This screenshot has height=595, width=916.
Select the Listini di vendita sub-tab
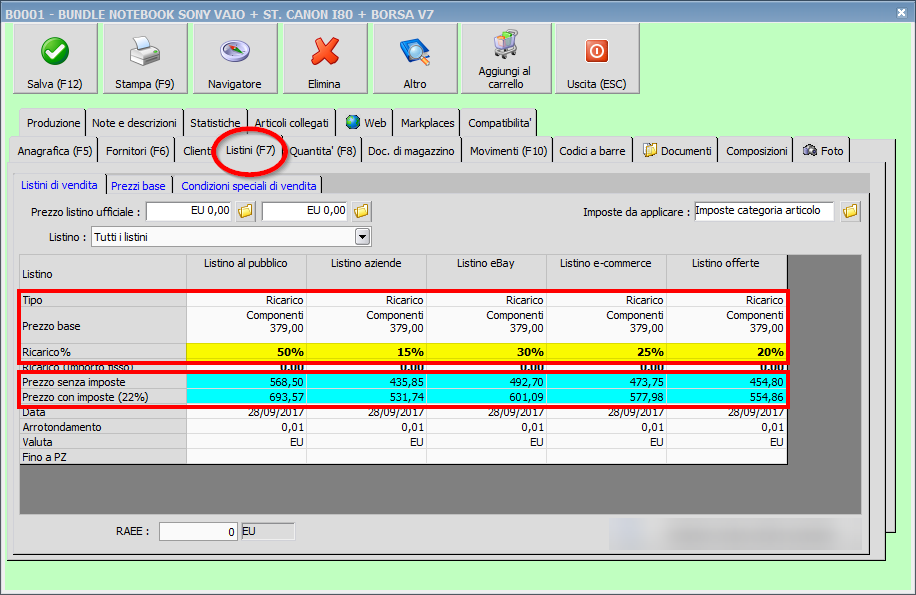pyautogui.click(x=59, y=185)
